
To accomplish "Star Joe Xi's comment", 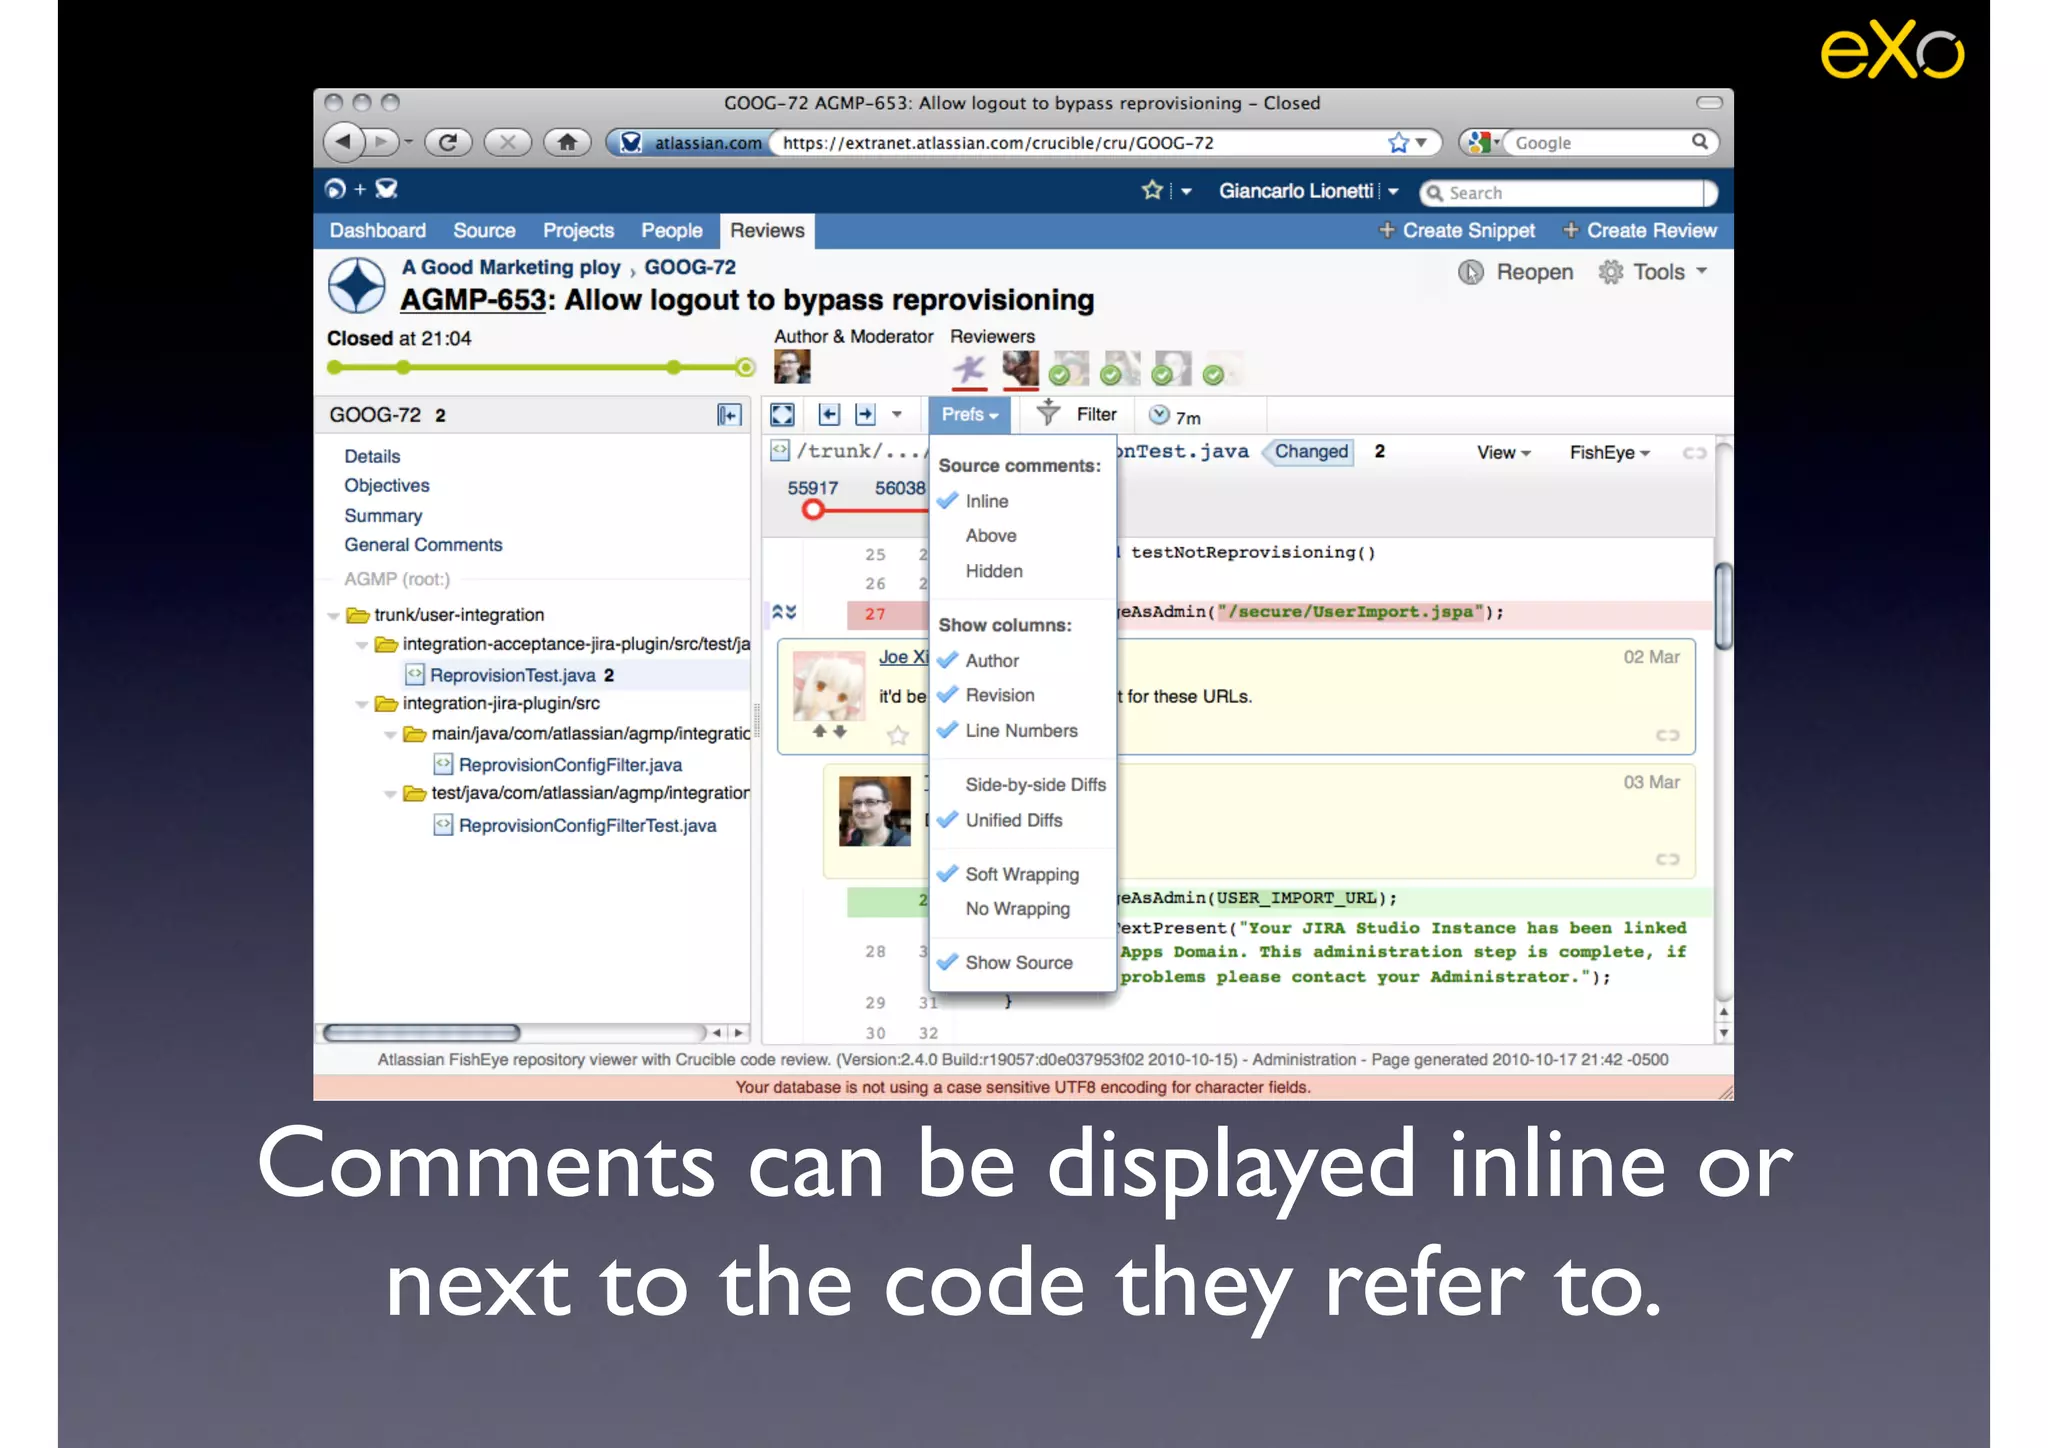I will (x=897, y=736).
